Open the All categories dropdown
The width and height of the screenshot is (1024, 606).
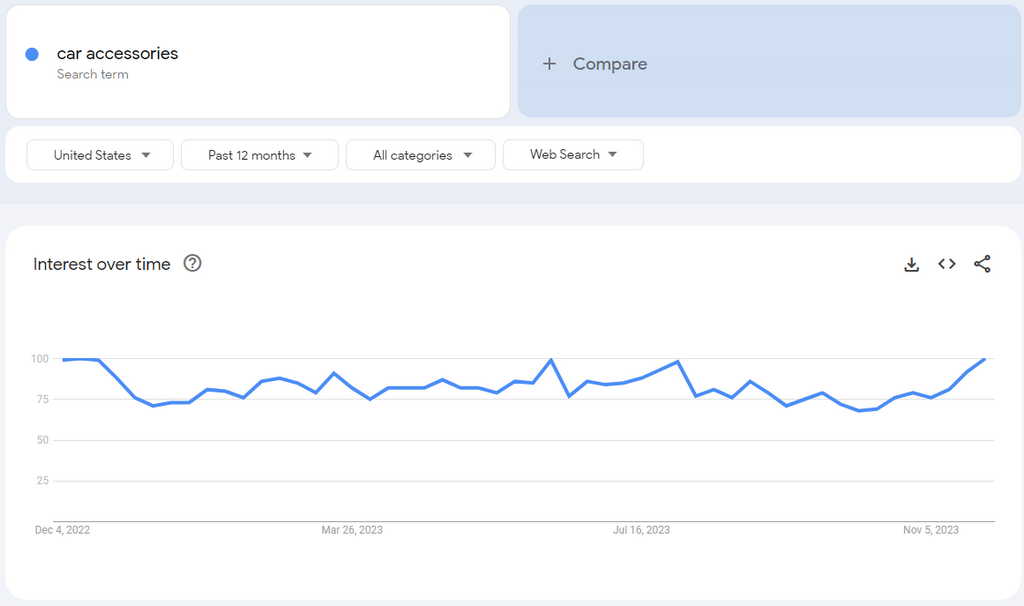pos(420,155)
